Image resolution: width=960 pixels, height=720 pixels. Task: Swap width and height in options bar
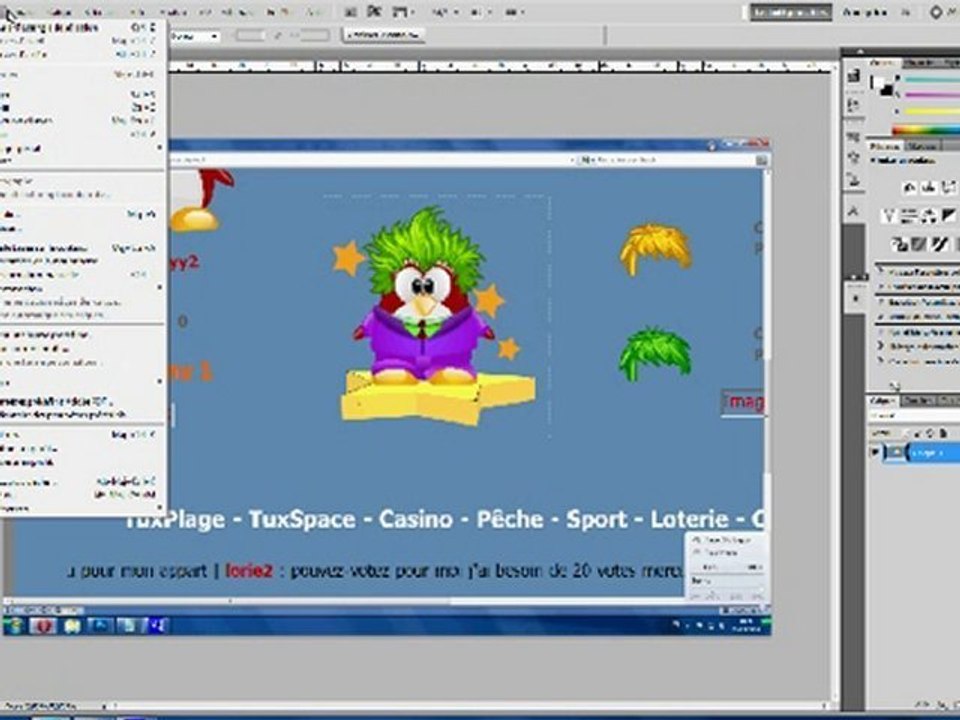pyautogui.click(x=279, y=36)
